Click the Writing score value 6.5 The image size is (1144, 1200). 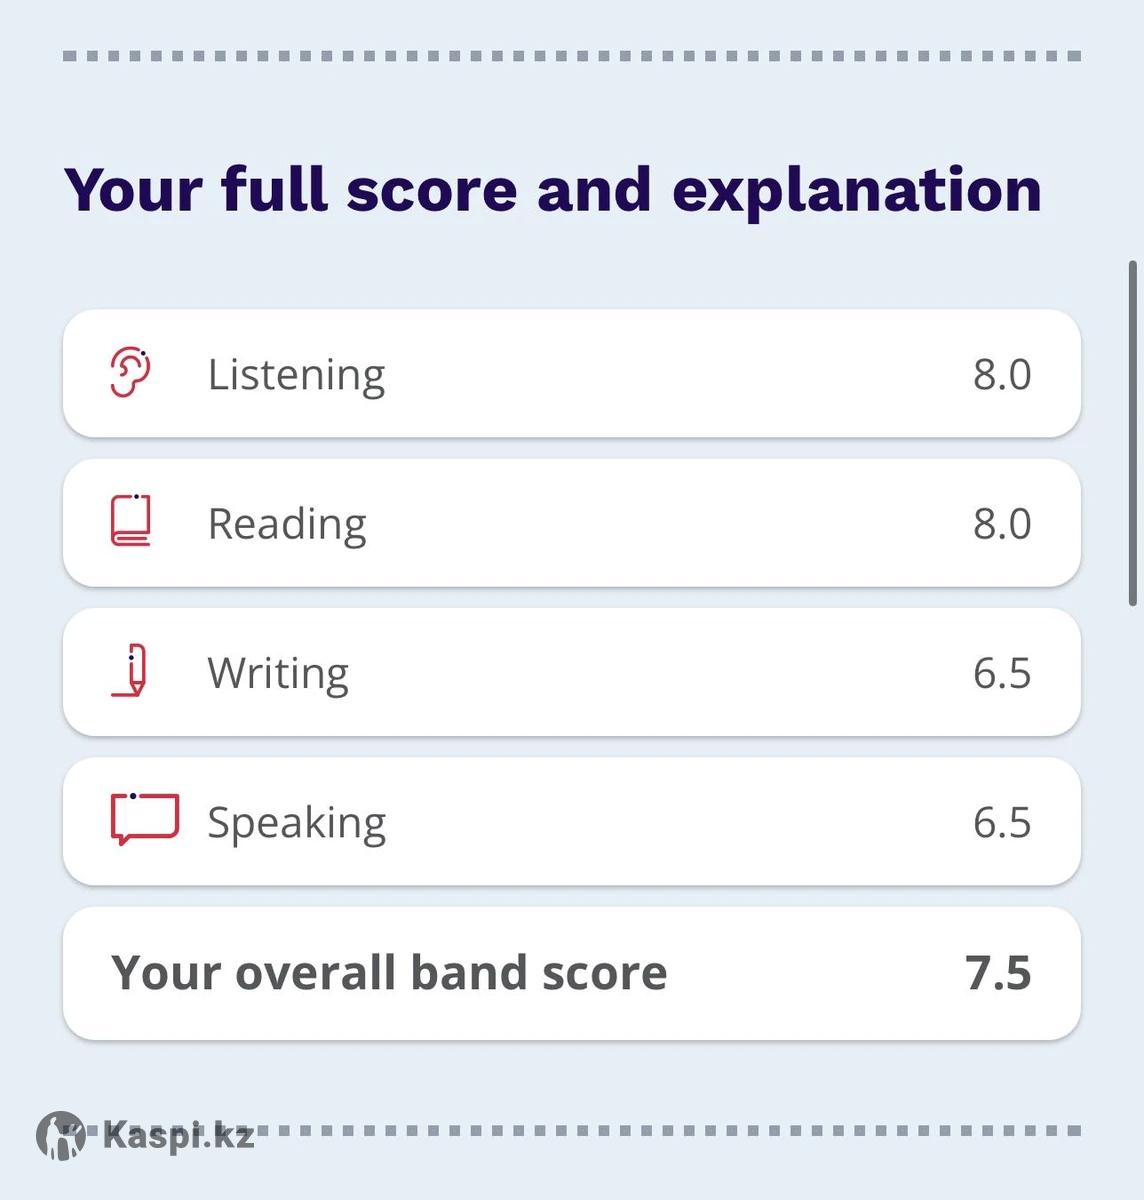1002,673
